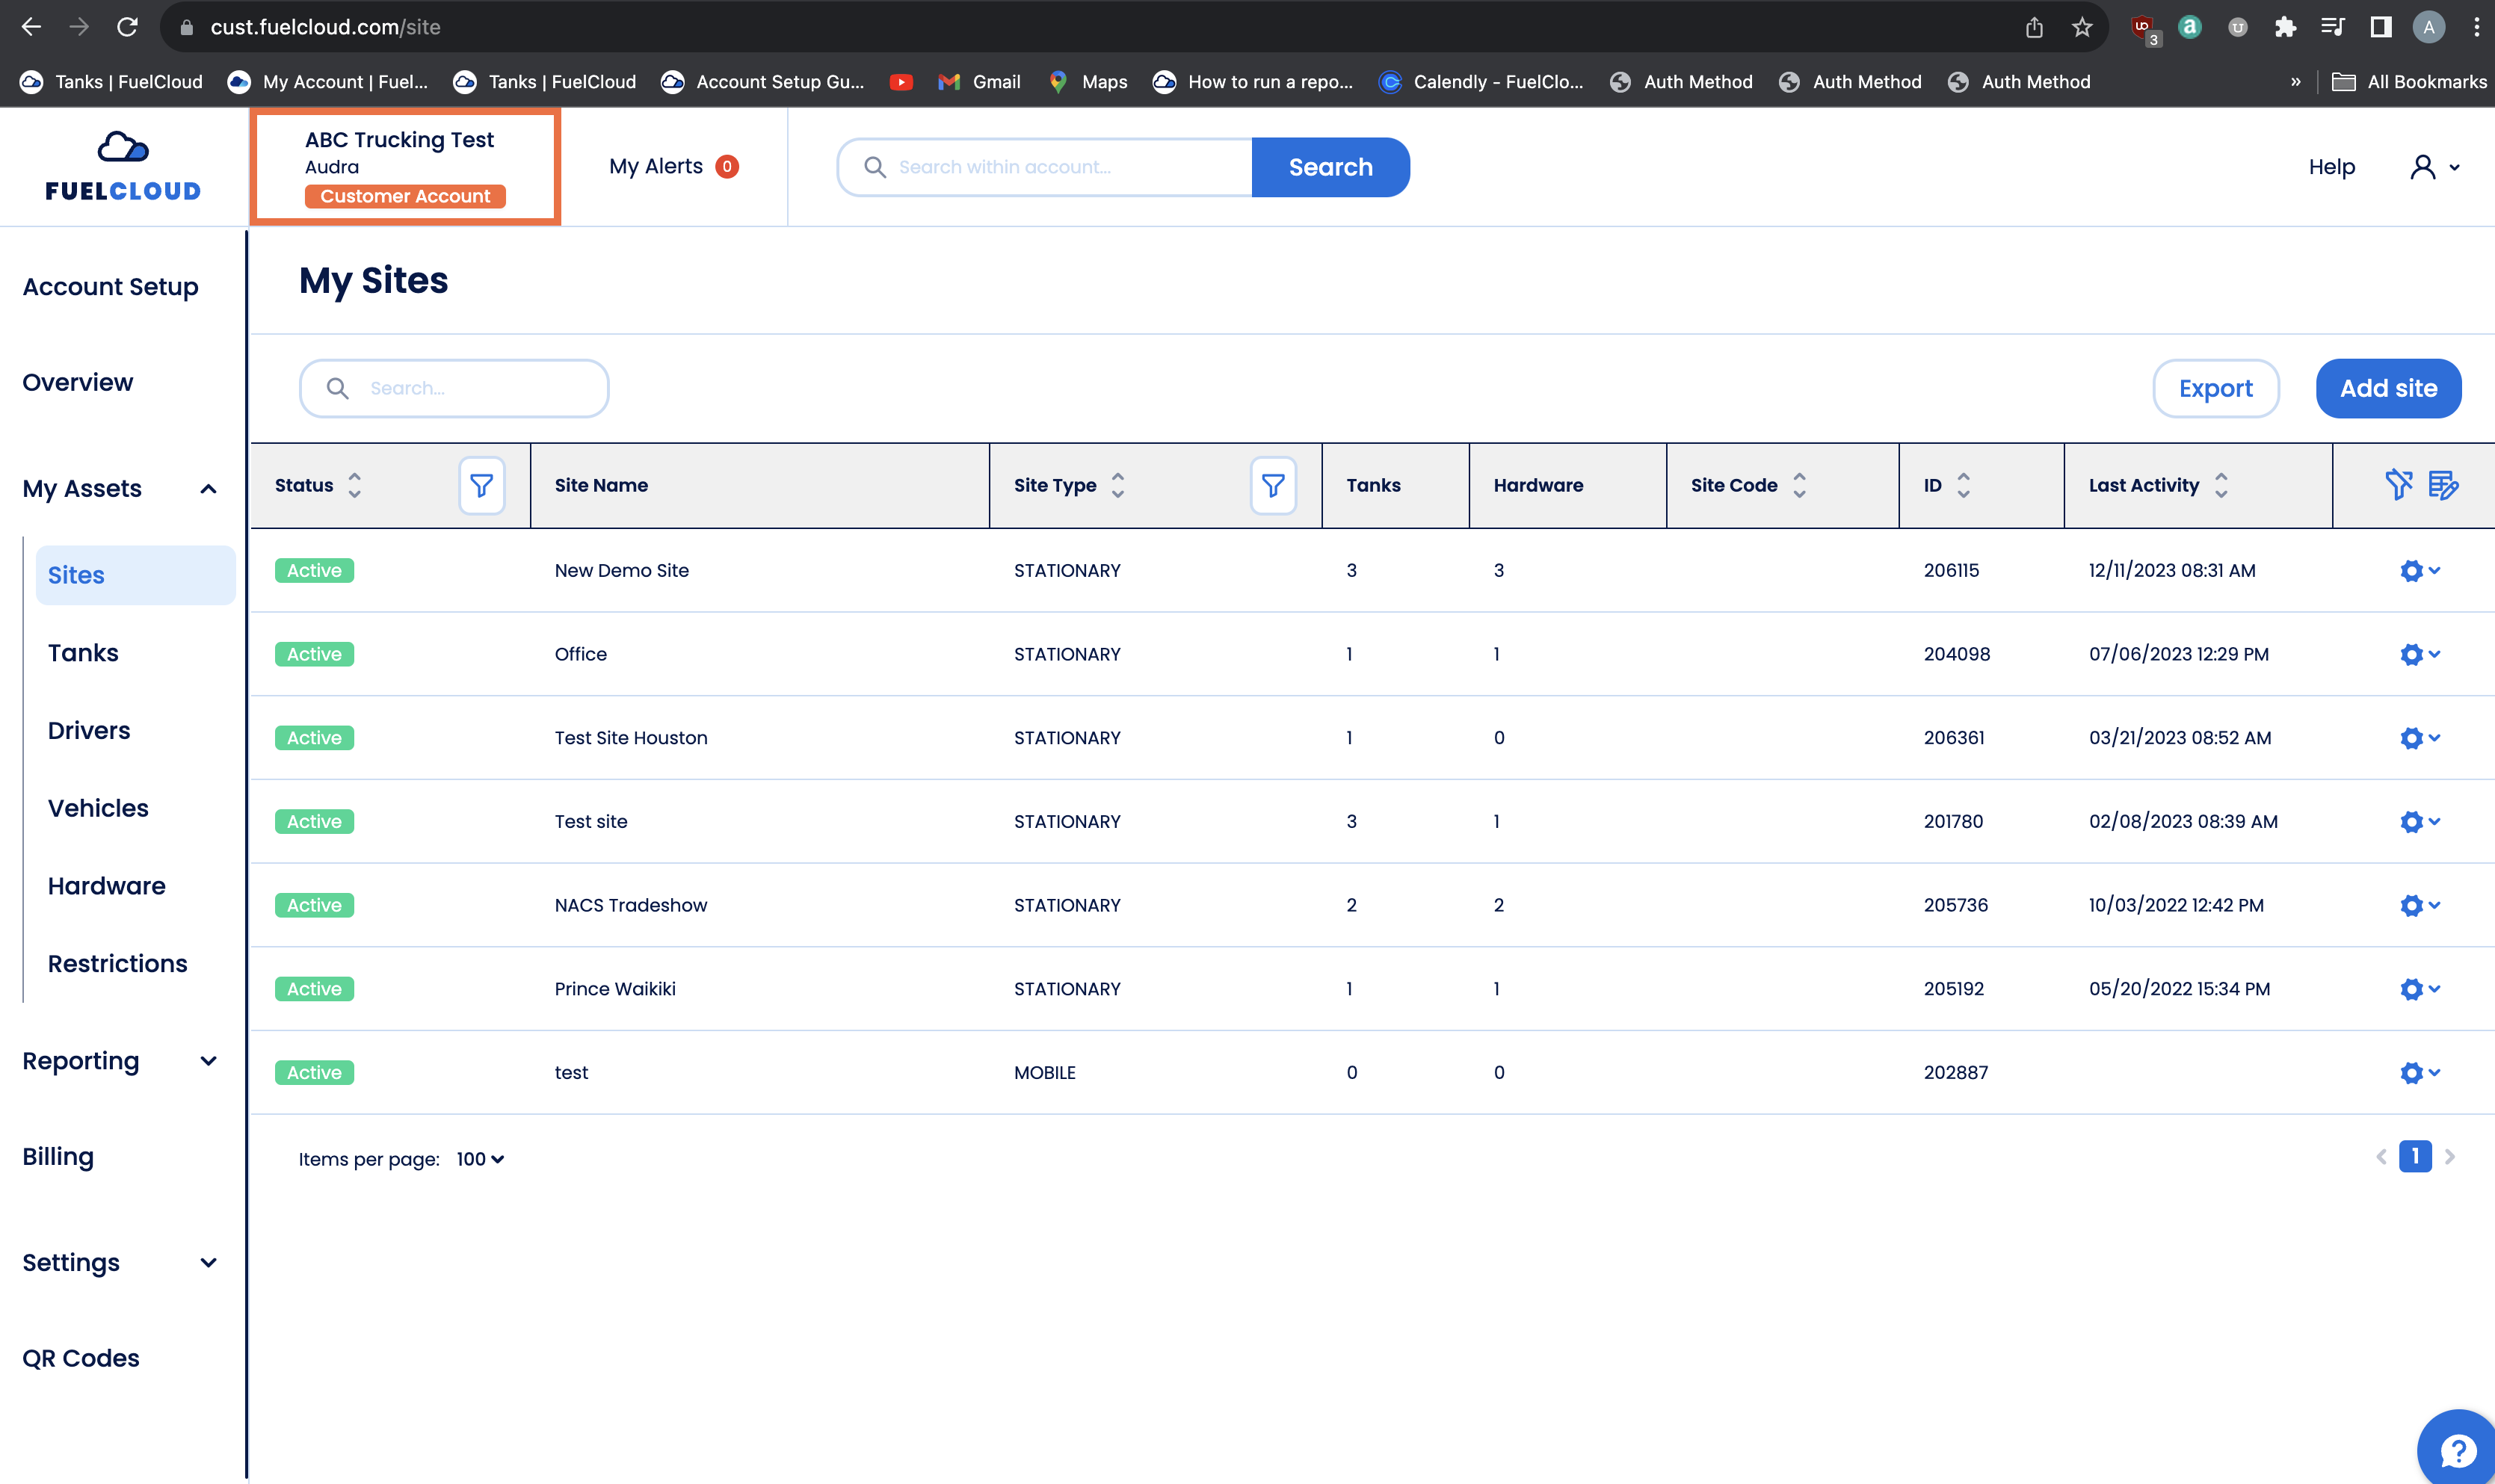Click the blue Search button
Viewport: 2495px width, 1484px height.
pyautogui.click(x=1330, y=167)
